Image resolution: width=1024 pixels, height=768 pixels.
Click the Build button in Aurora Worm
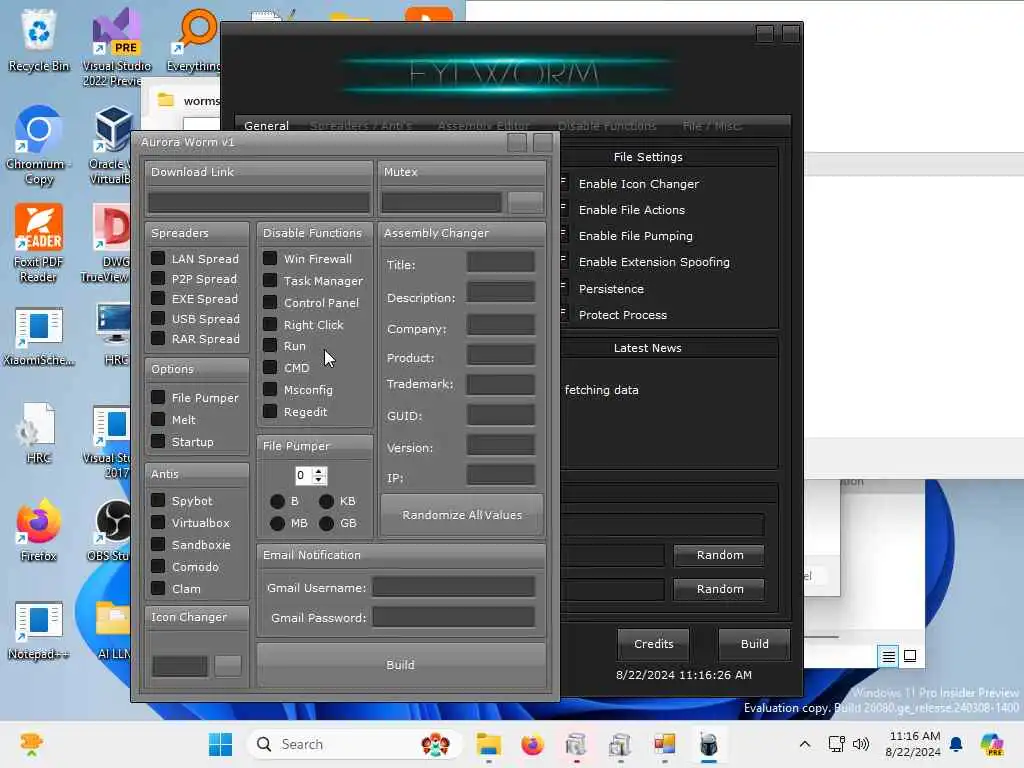pyautogui.click(x=400, y=665)
